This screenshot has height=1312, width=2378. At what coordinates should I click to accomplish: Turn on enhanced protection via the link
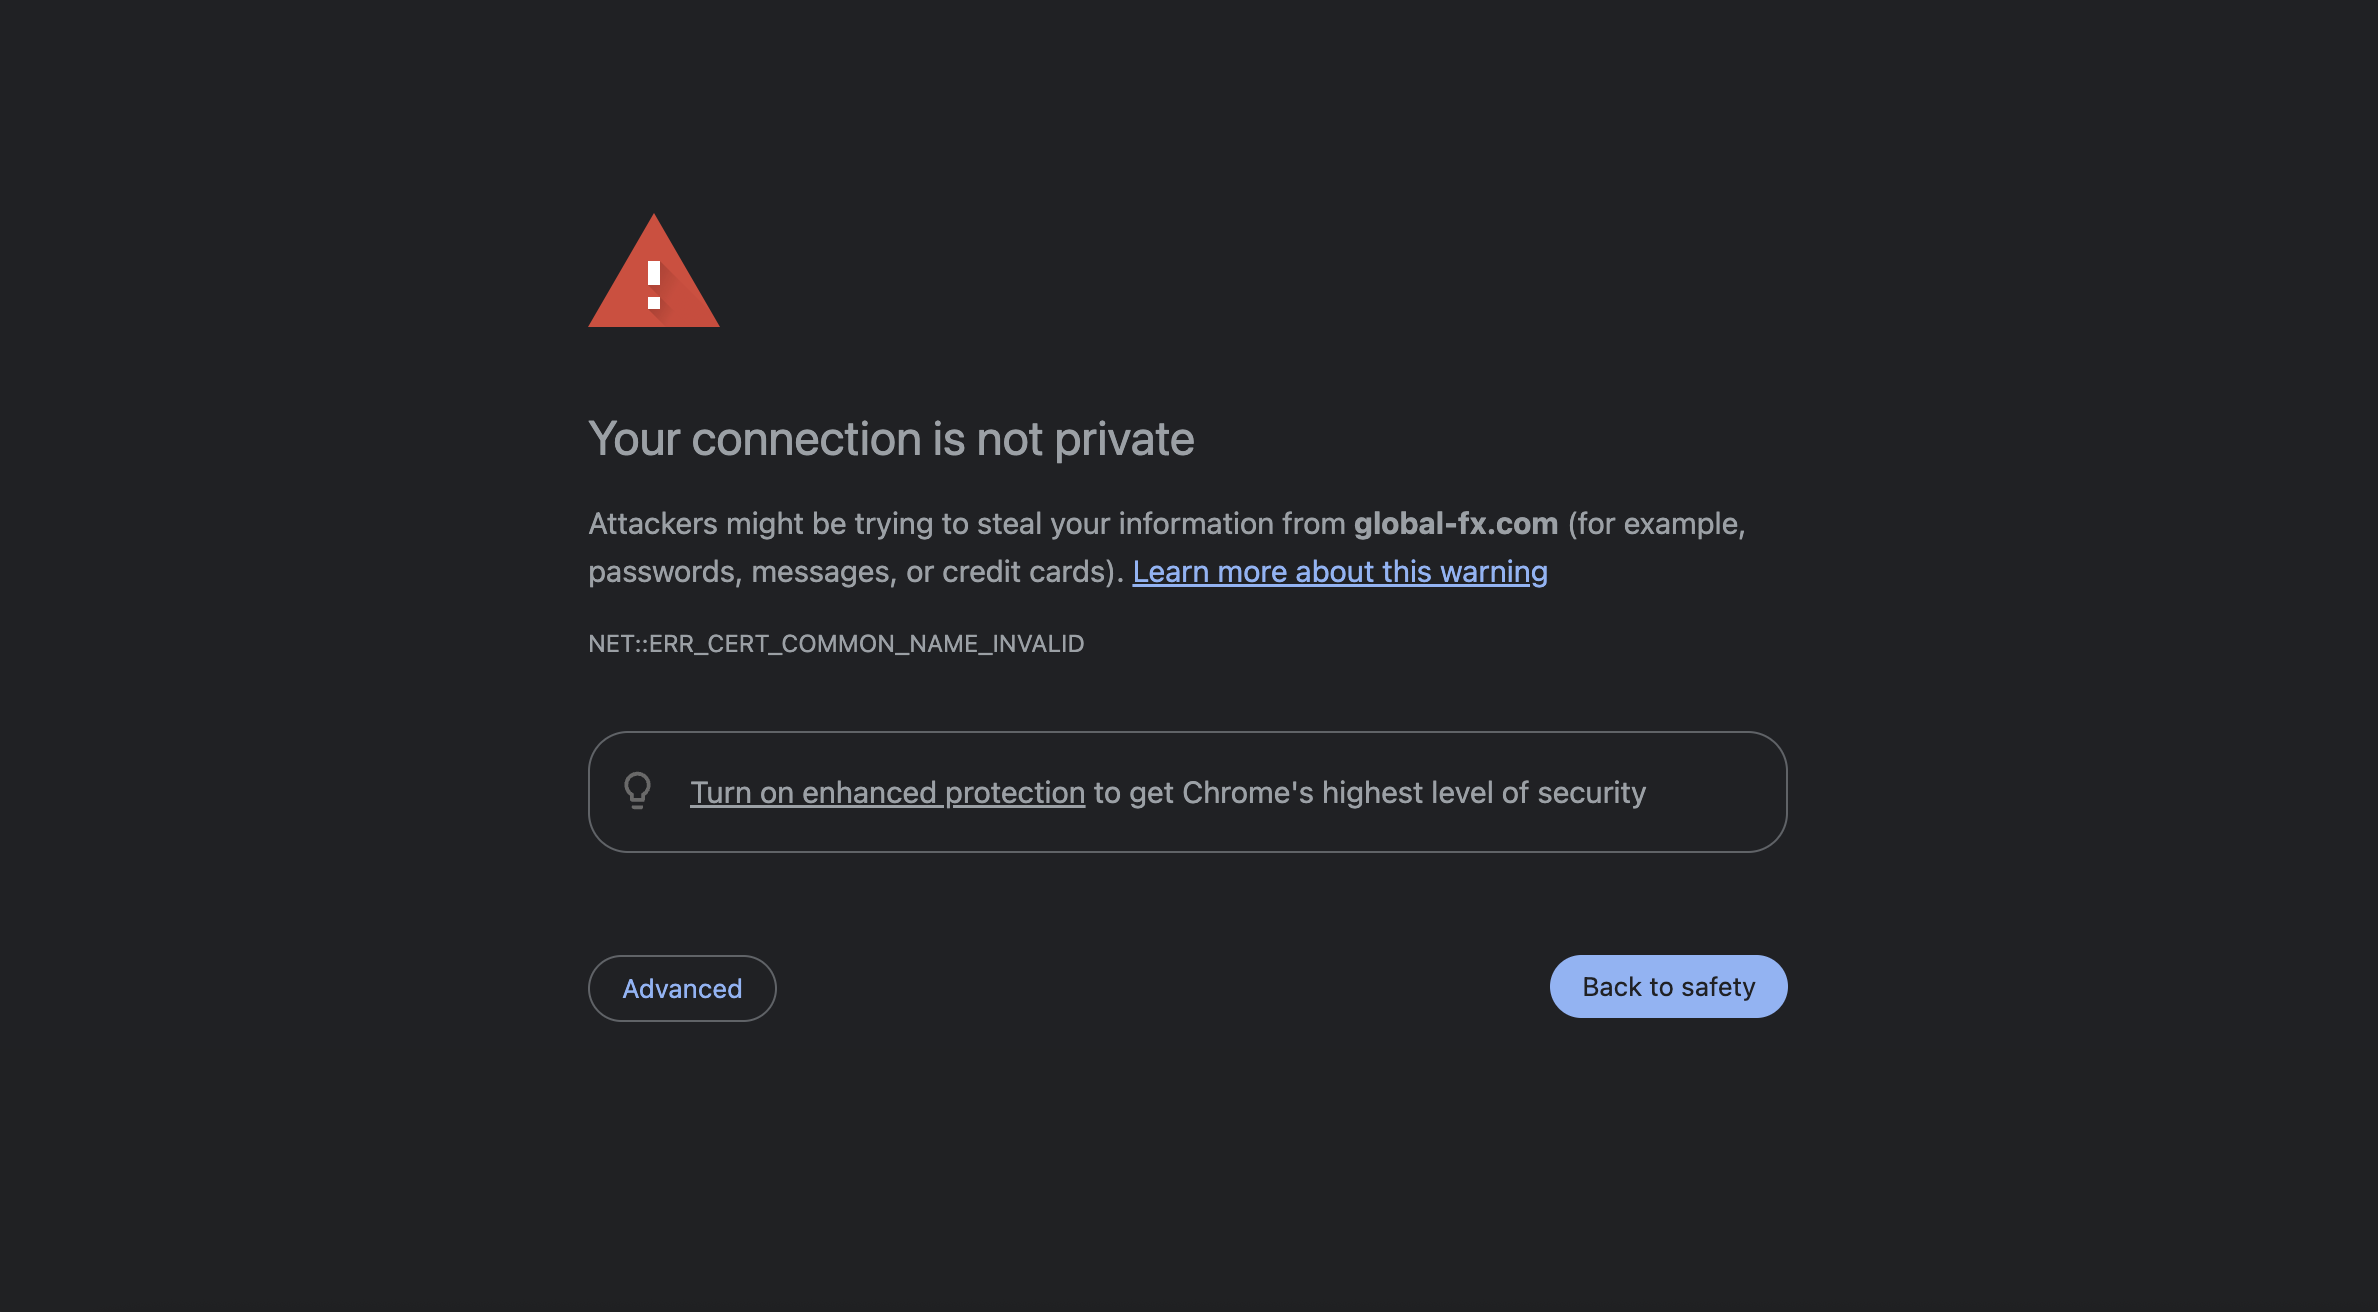[x=887, y=792]
